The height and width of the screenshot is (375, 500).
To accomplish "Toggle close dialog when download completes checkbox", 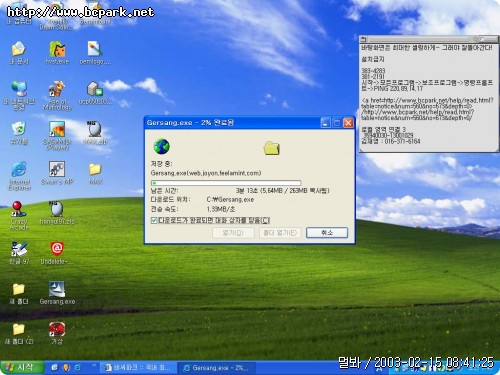I will (x=154, y=220).
